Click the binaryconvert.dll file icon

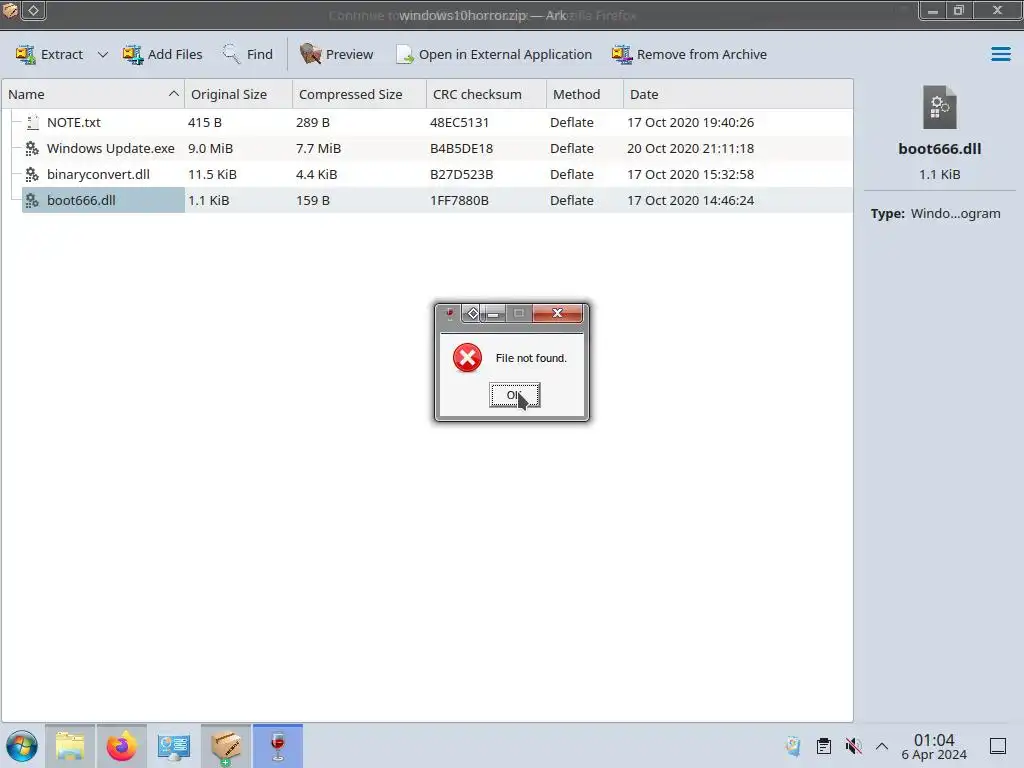(32, 174)
